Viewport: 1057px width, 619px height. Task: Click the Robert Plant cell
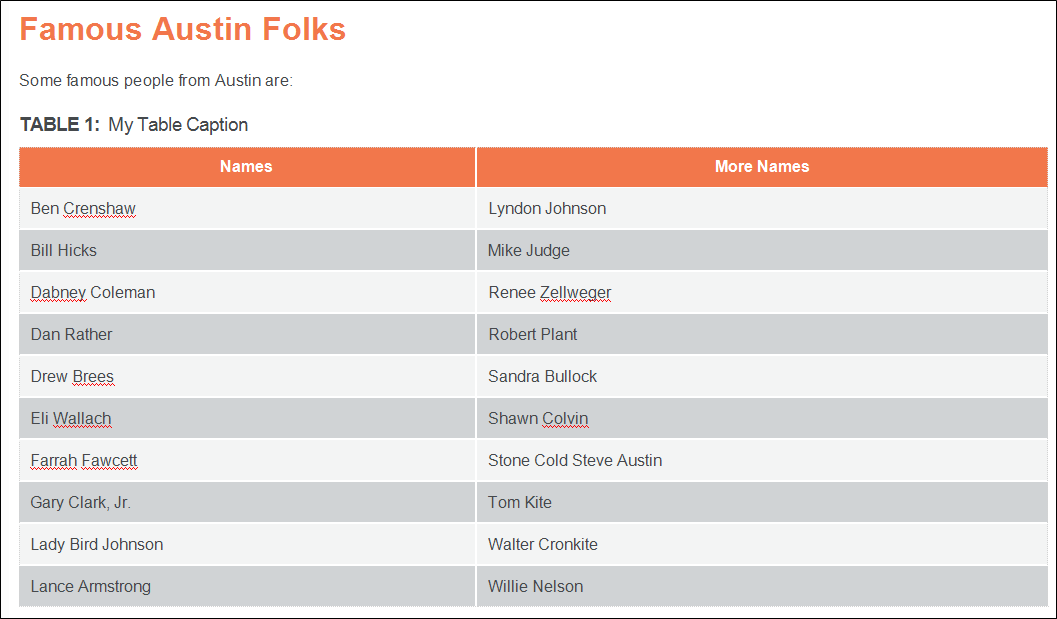click(762, 334)
